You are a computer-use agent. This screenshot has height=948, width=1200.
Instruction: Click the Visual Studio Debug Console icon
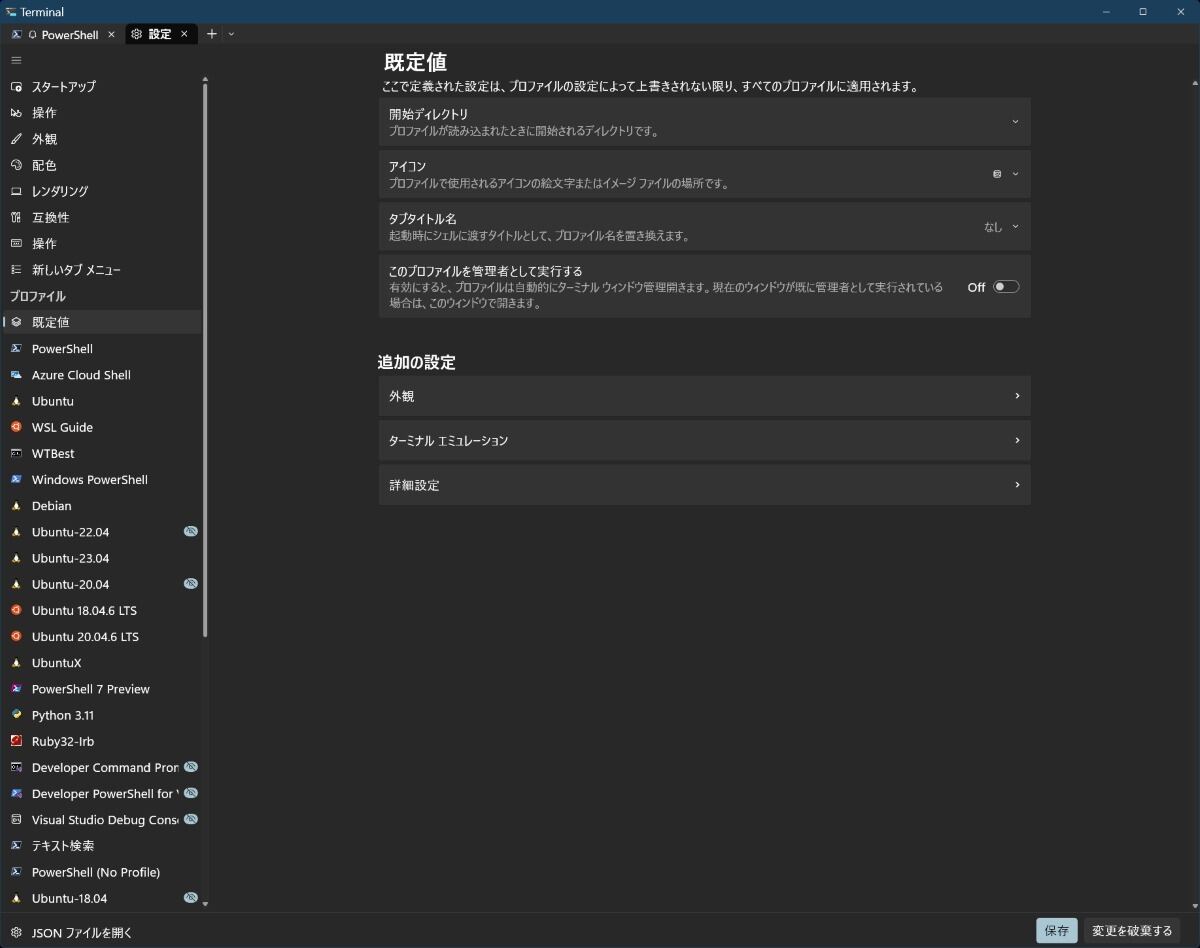pos(16,820)
